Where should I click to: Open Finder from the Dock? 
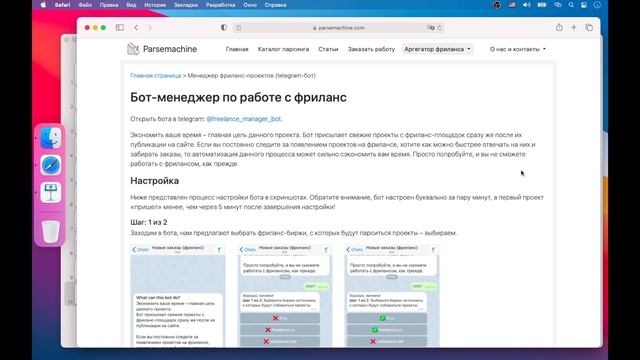point(51,138)
